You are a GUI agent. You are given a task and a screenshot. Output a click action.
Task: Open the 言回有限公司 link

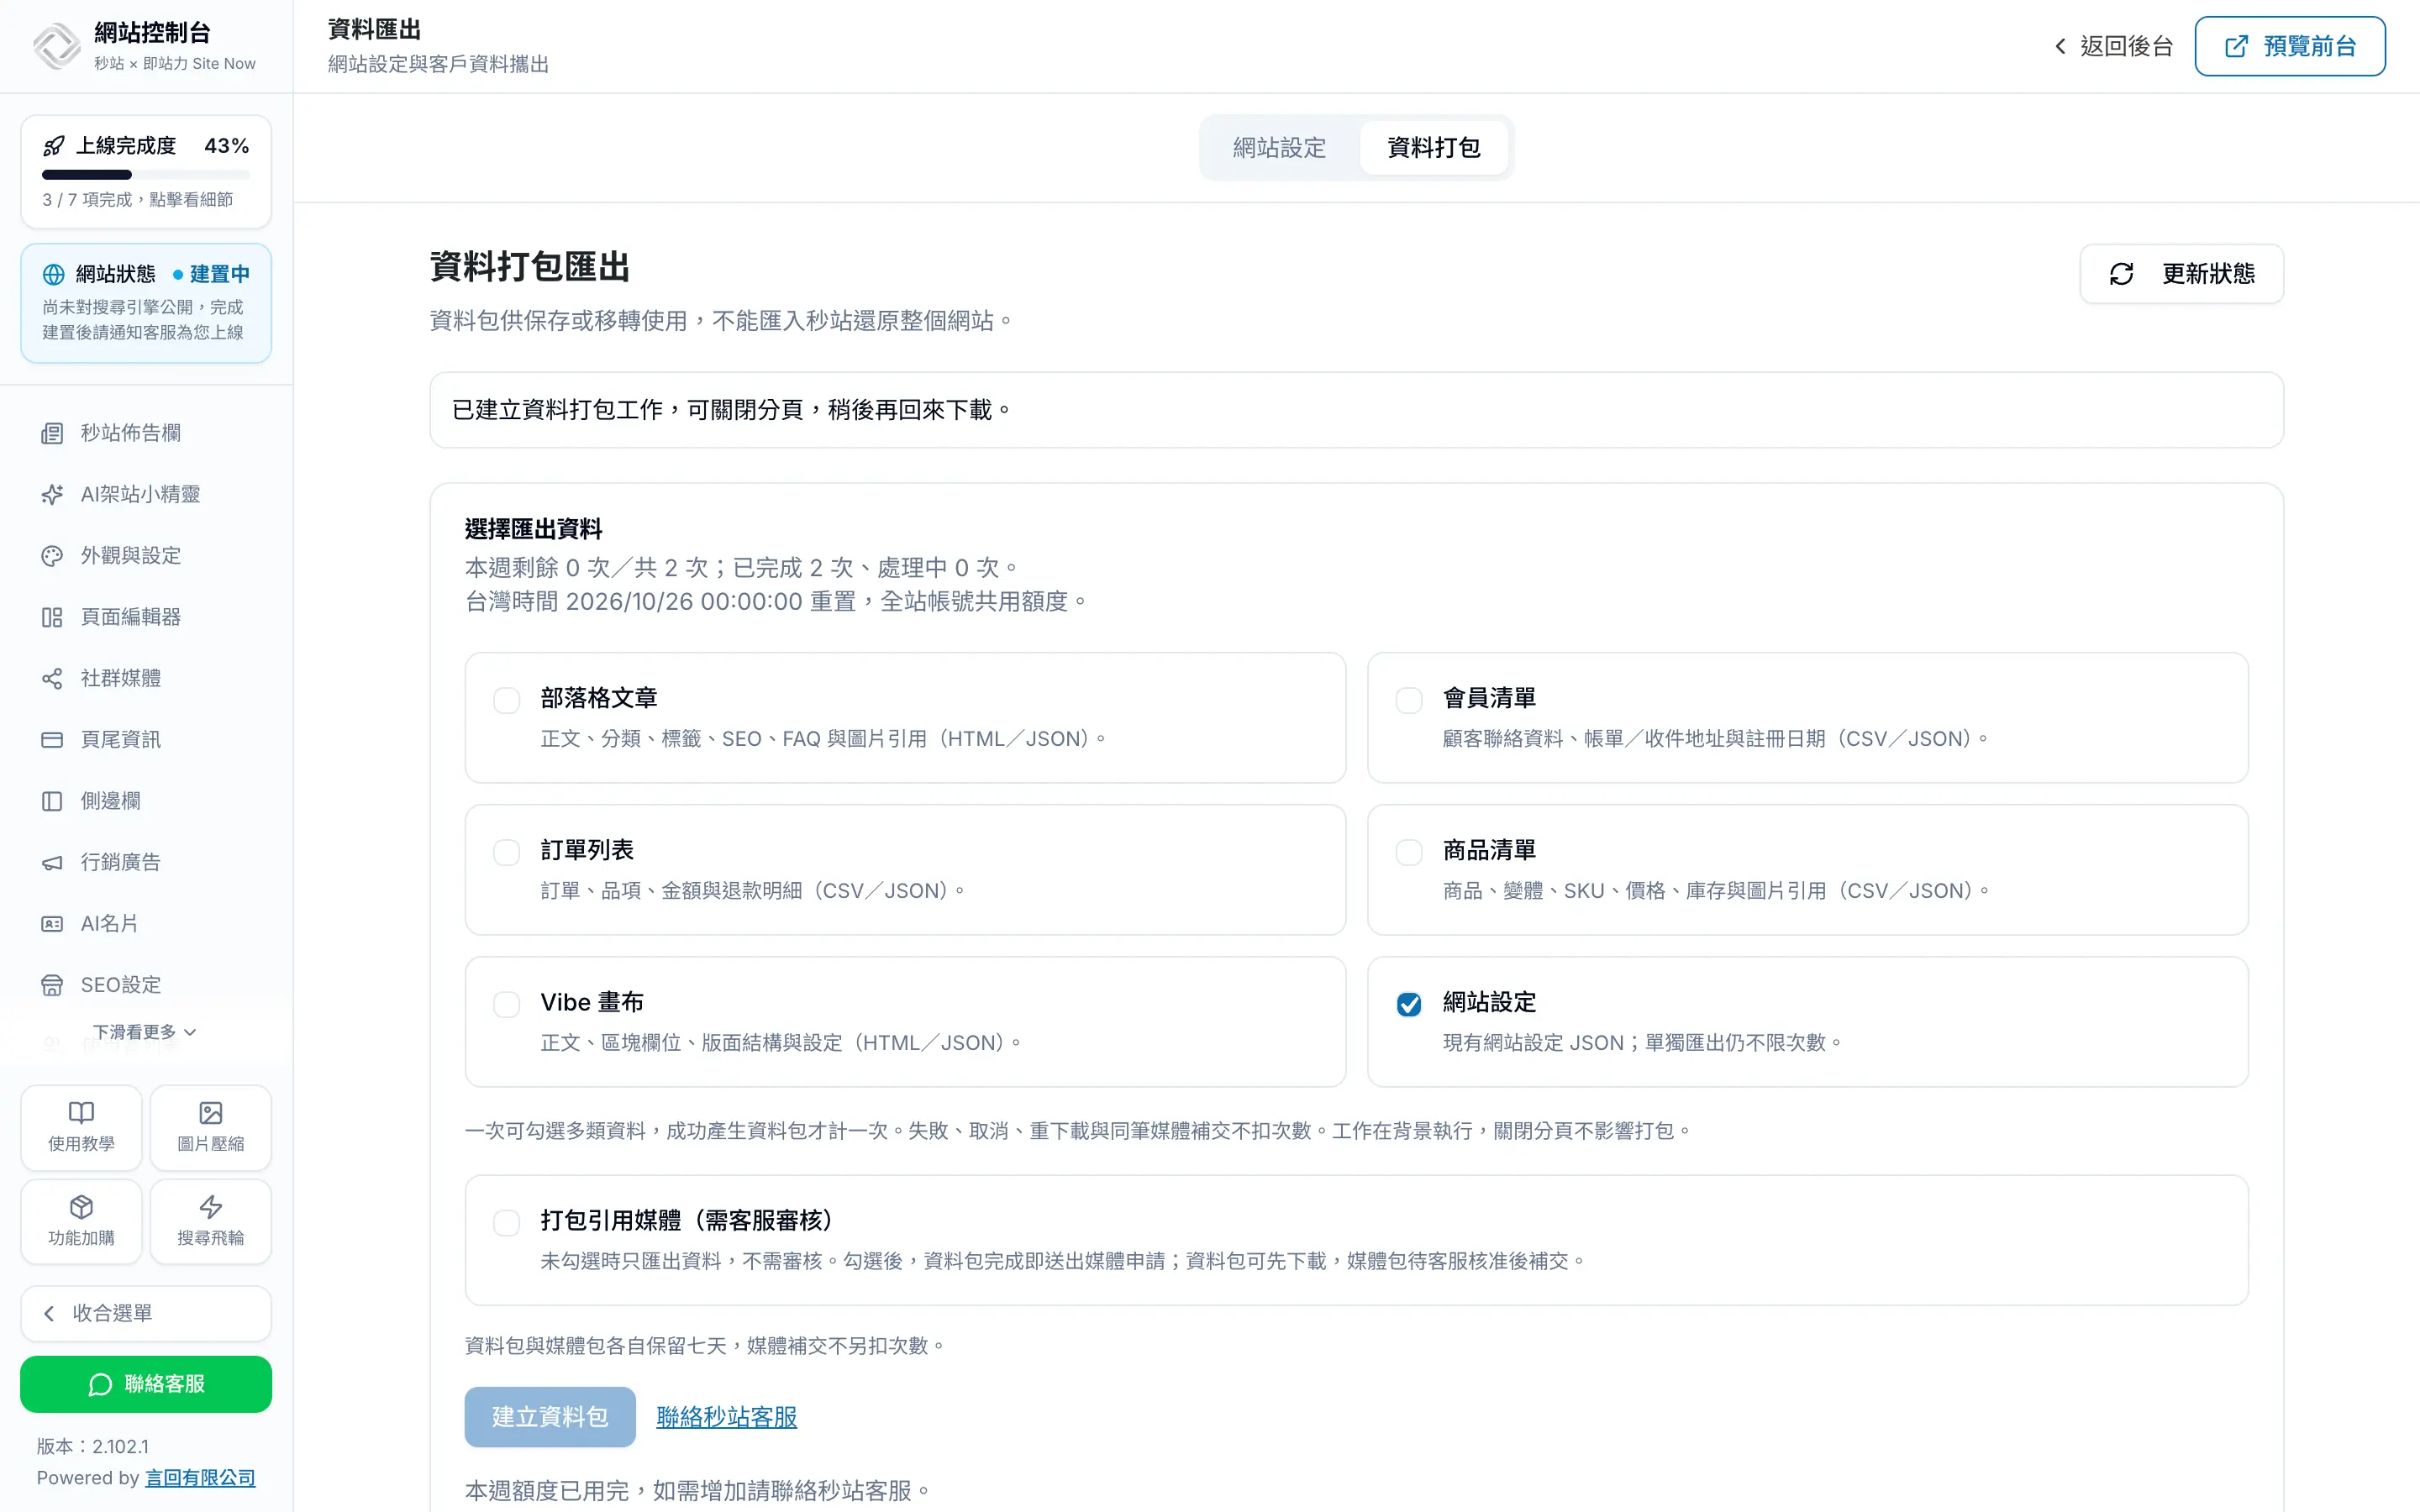[x=200, y=1478]
